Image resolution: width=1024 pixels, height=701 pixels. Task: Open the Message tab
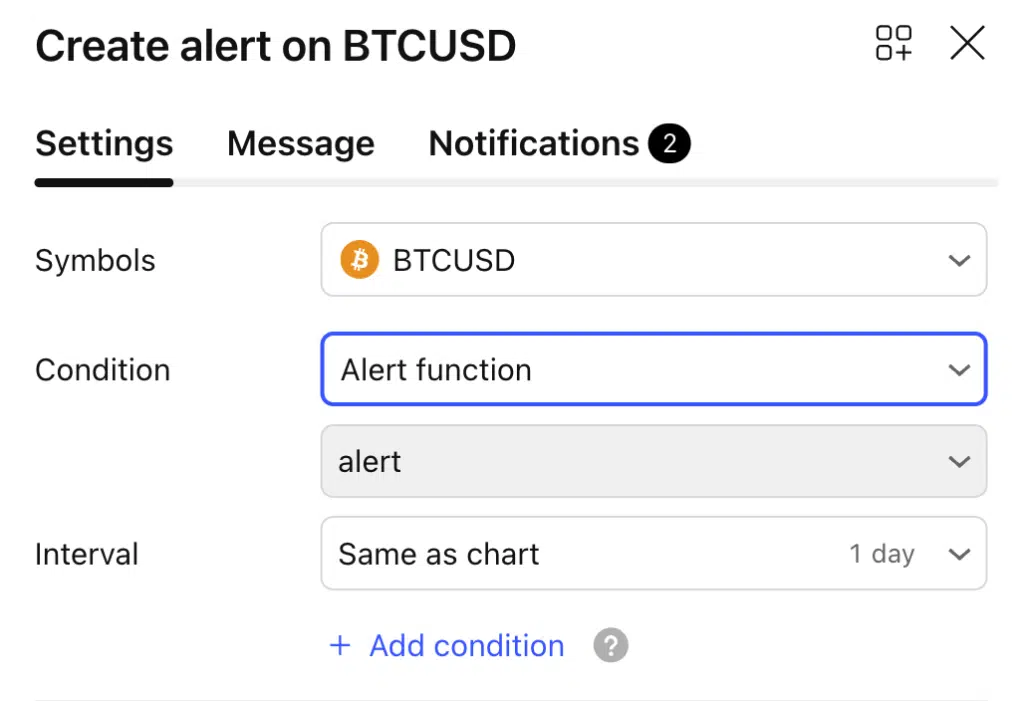[x=300, y=144]
